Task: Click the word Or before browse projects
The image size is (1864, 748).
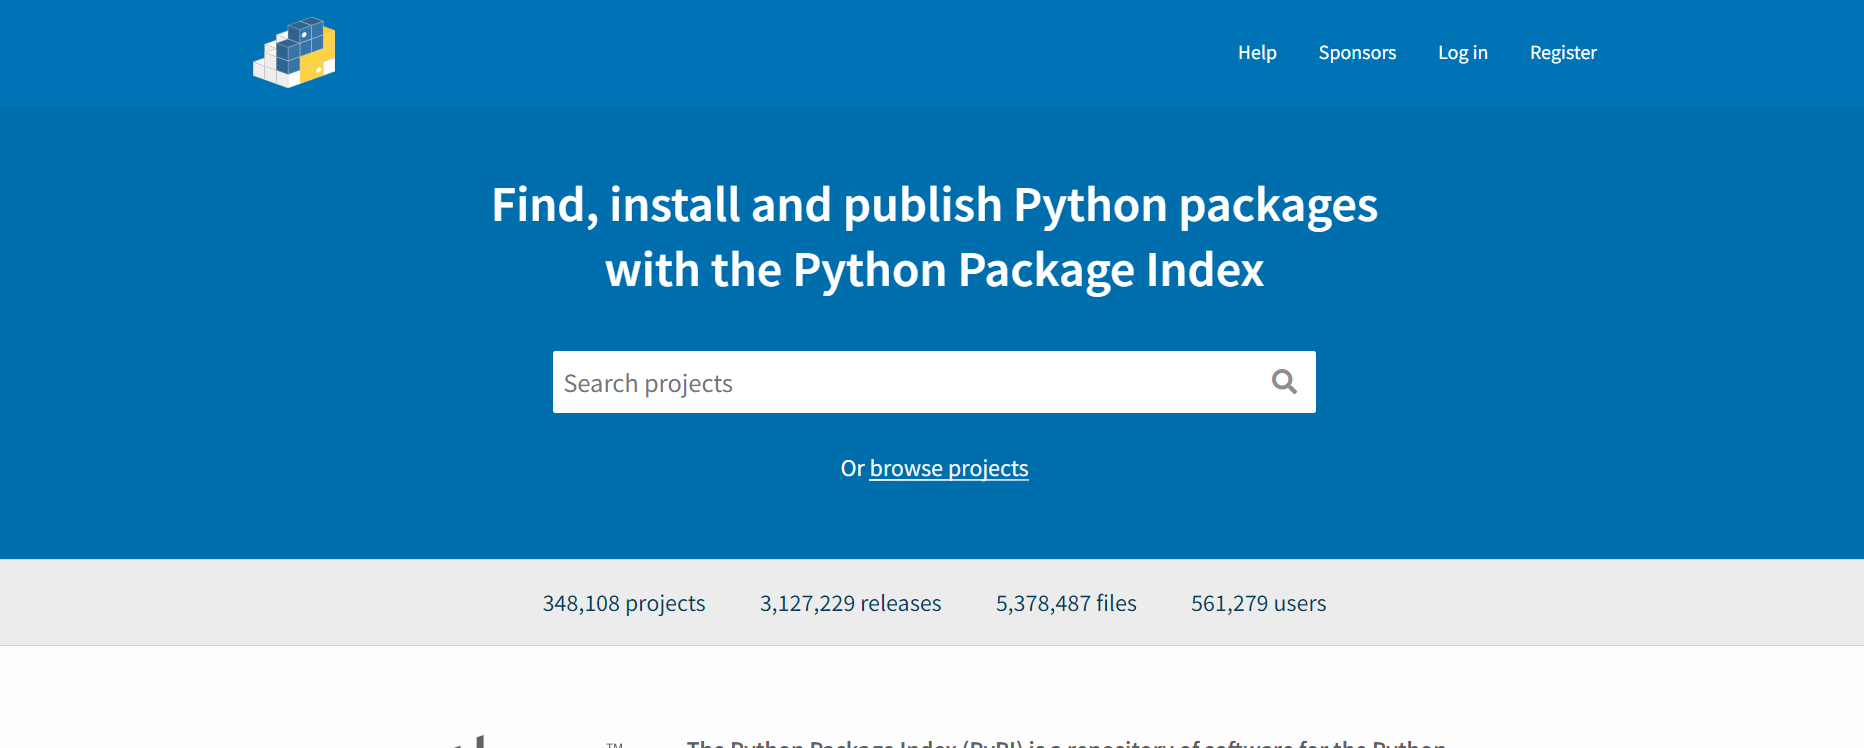Action: tap(852, 469)
